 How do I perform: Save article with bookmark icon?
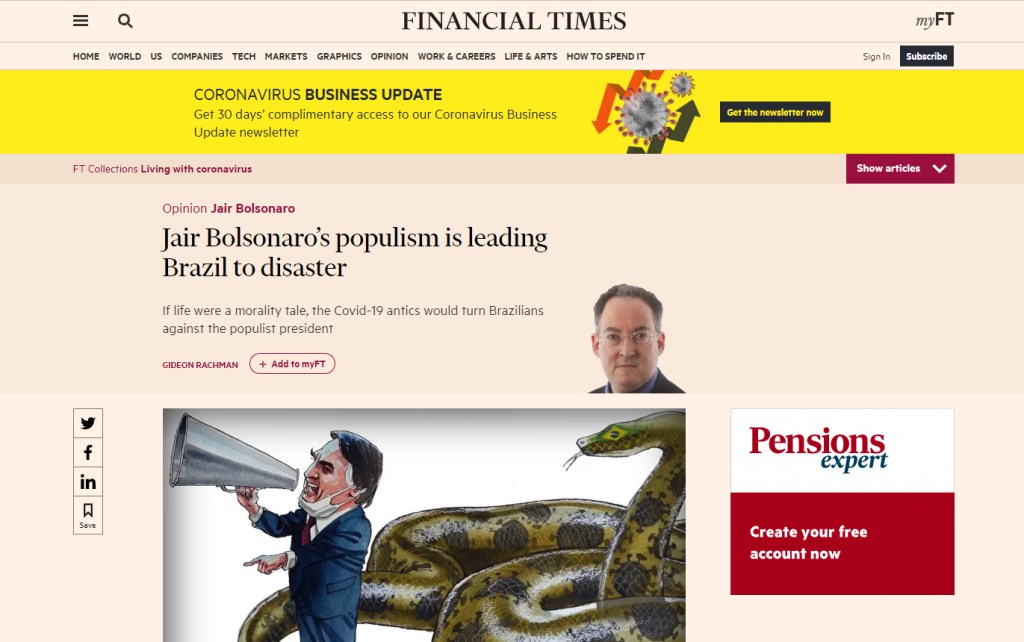[88, 515]
